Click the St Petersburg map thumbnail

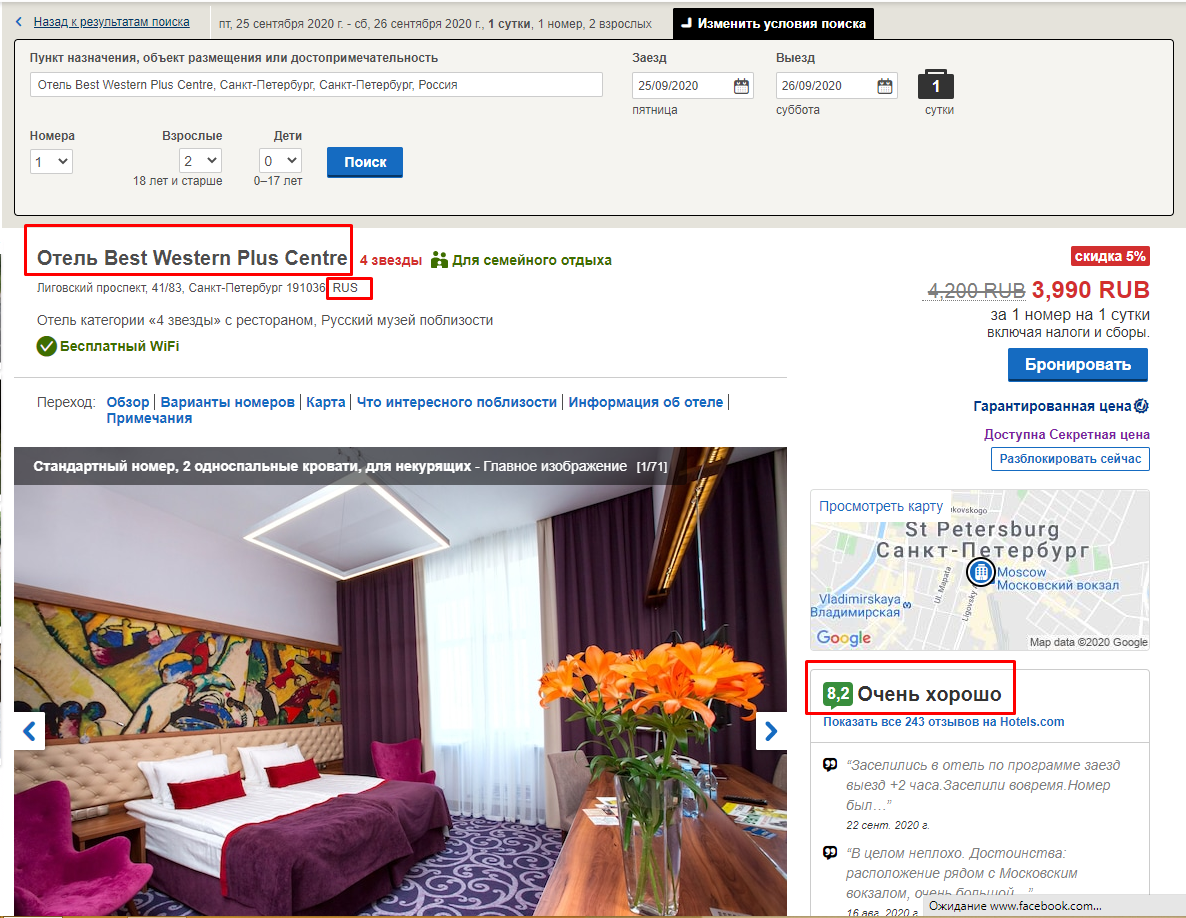[x=980, y=569]
